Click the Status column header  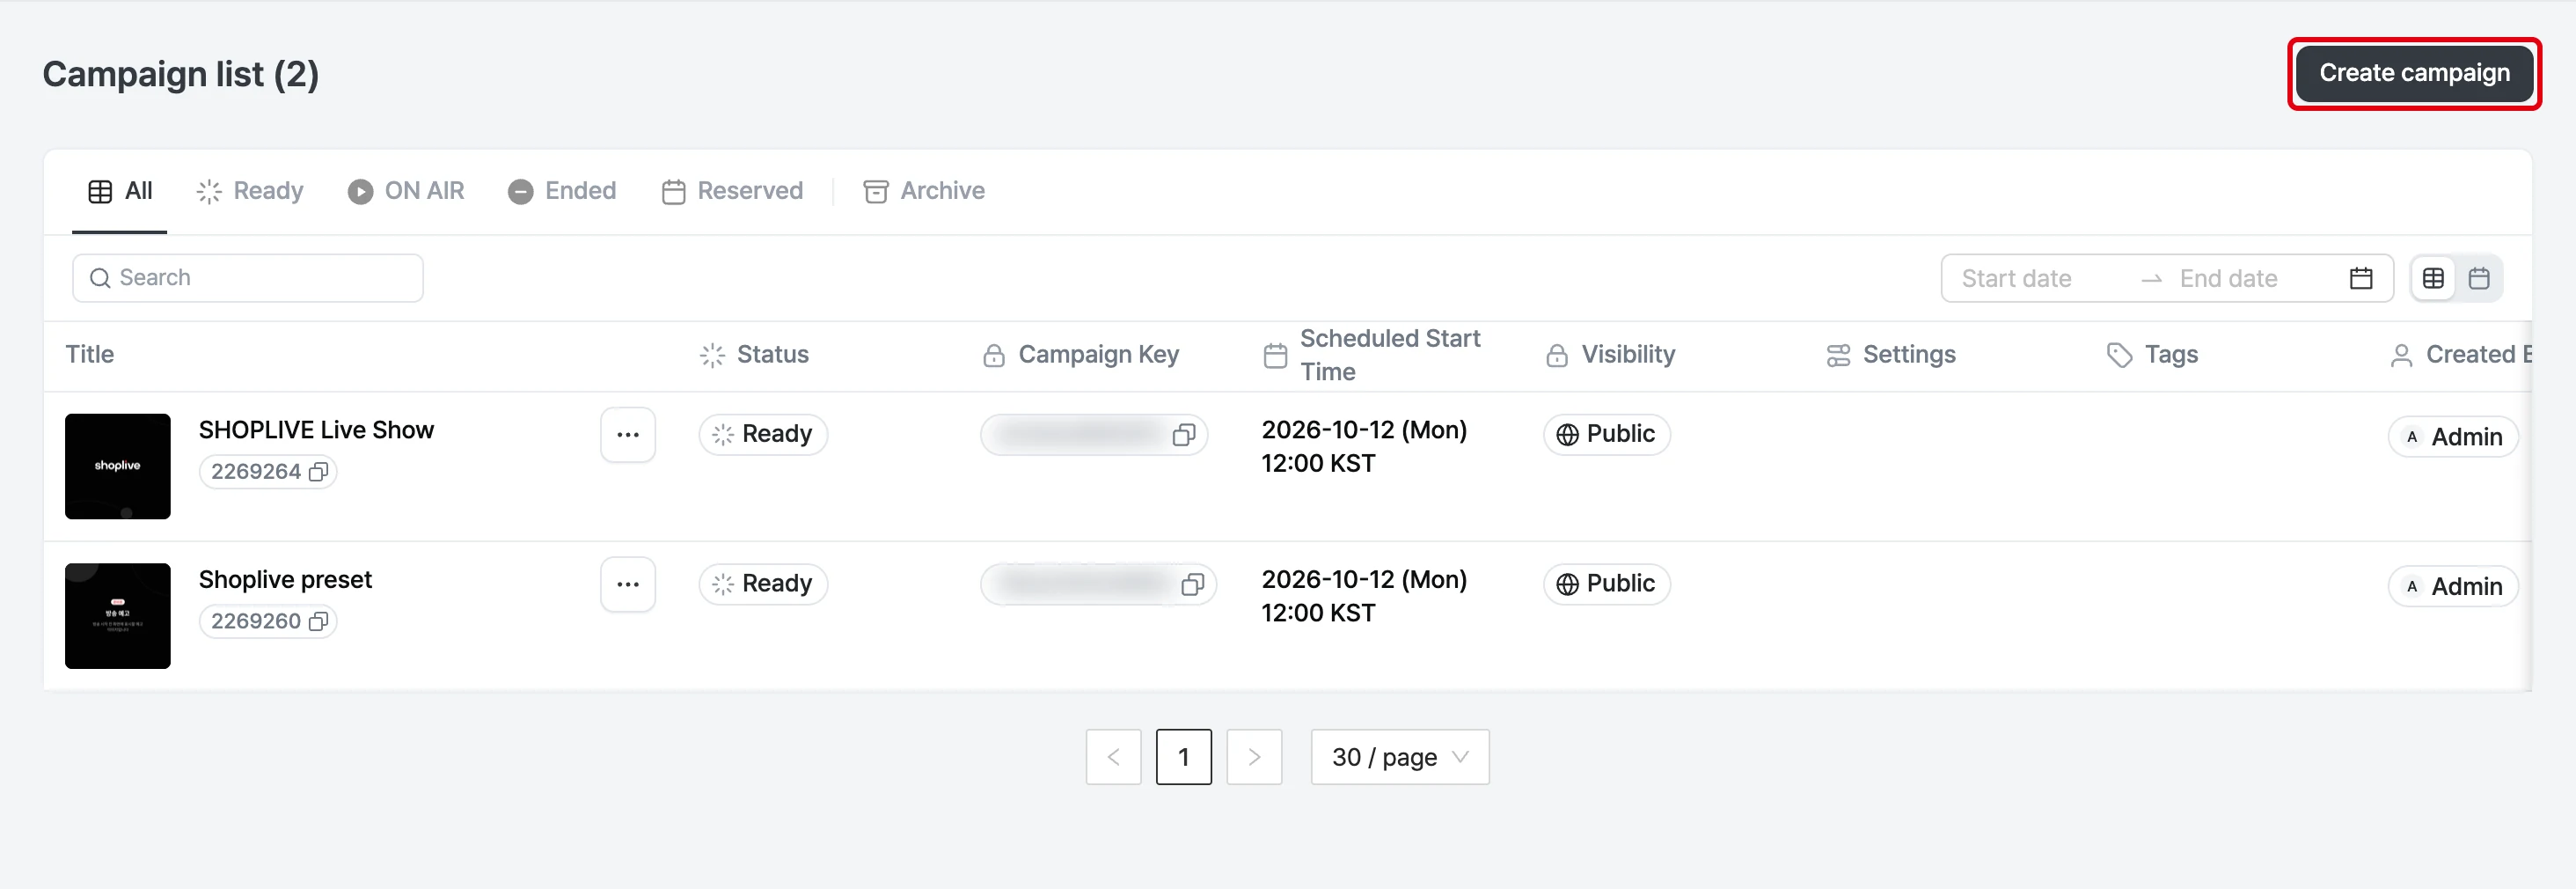[755, 355]
